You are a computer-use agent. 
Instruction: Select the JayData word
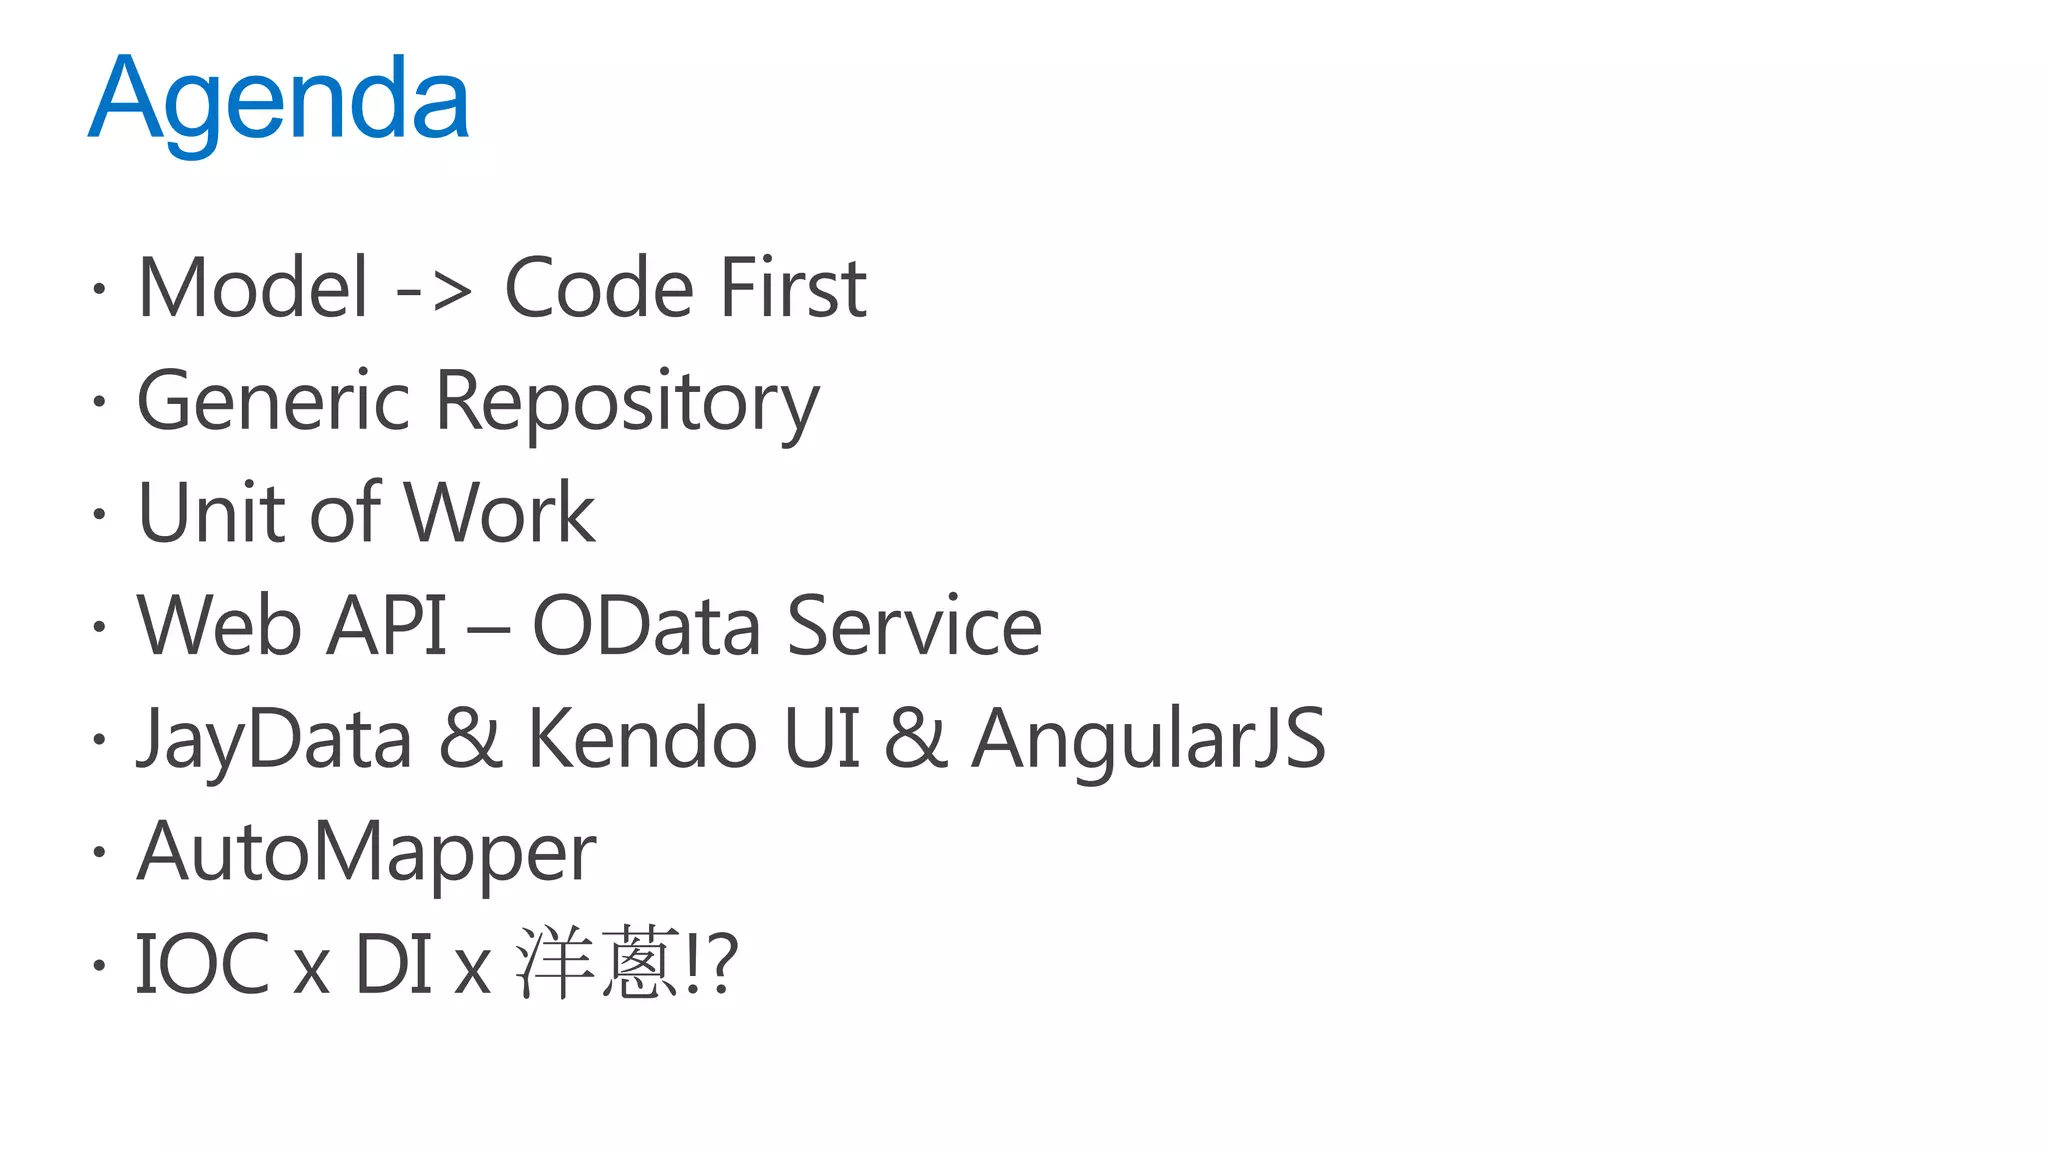point(274,739)
